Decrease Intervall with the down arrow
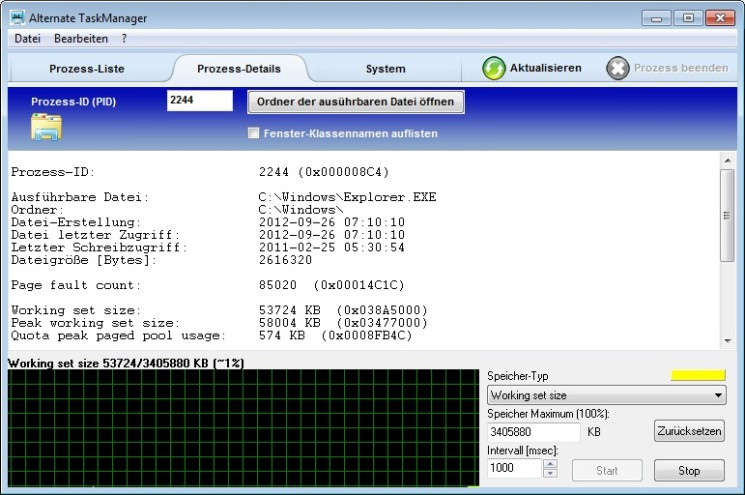The height and width of the screenshot is (495, 745). click(x=550, y=473)
